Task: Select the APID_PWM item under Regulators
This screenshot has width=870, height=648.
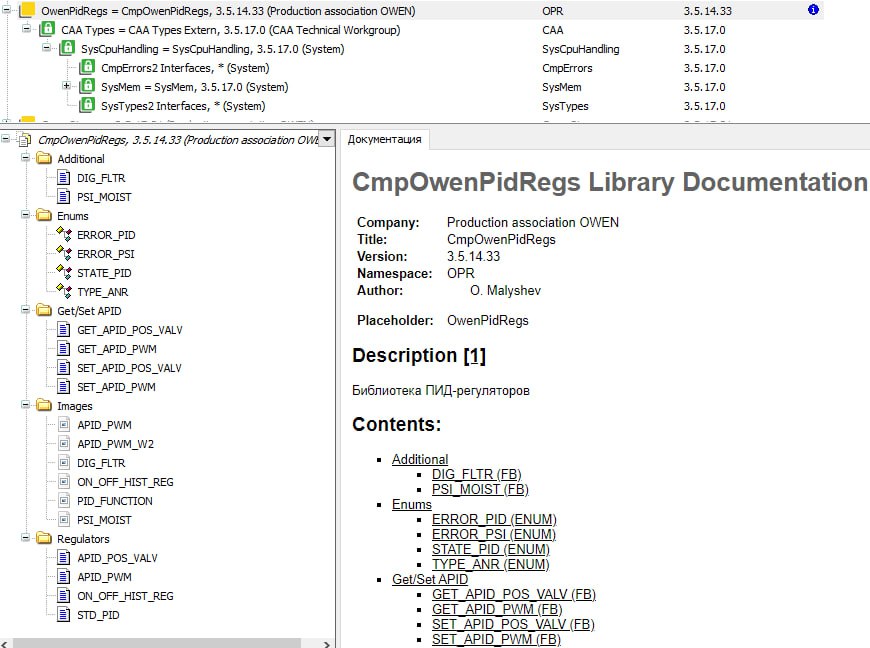Action: pyautogui.click(x=104, y=577)
